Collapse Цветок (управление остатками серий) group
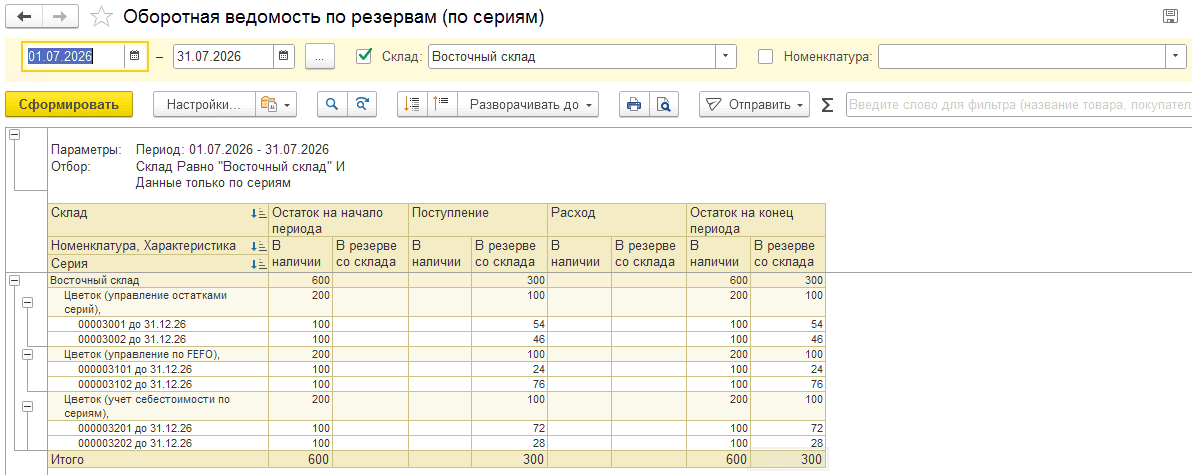Image resolution: width=1192 pixels, height=475 pixels. [x=27, y=302]
